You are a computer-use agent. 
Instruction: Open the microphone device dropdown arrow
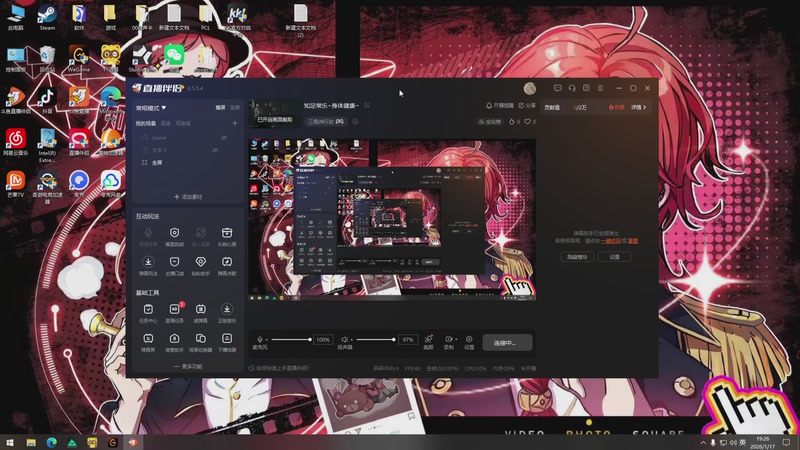266,340
